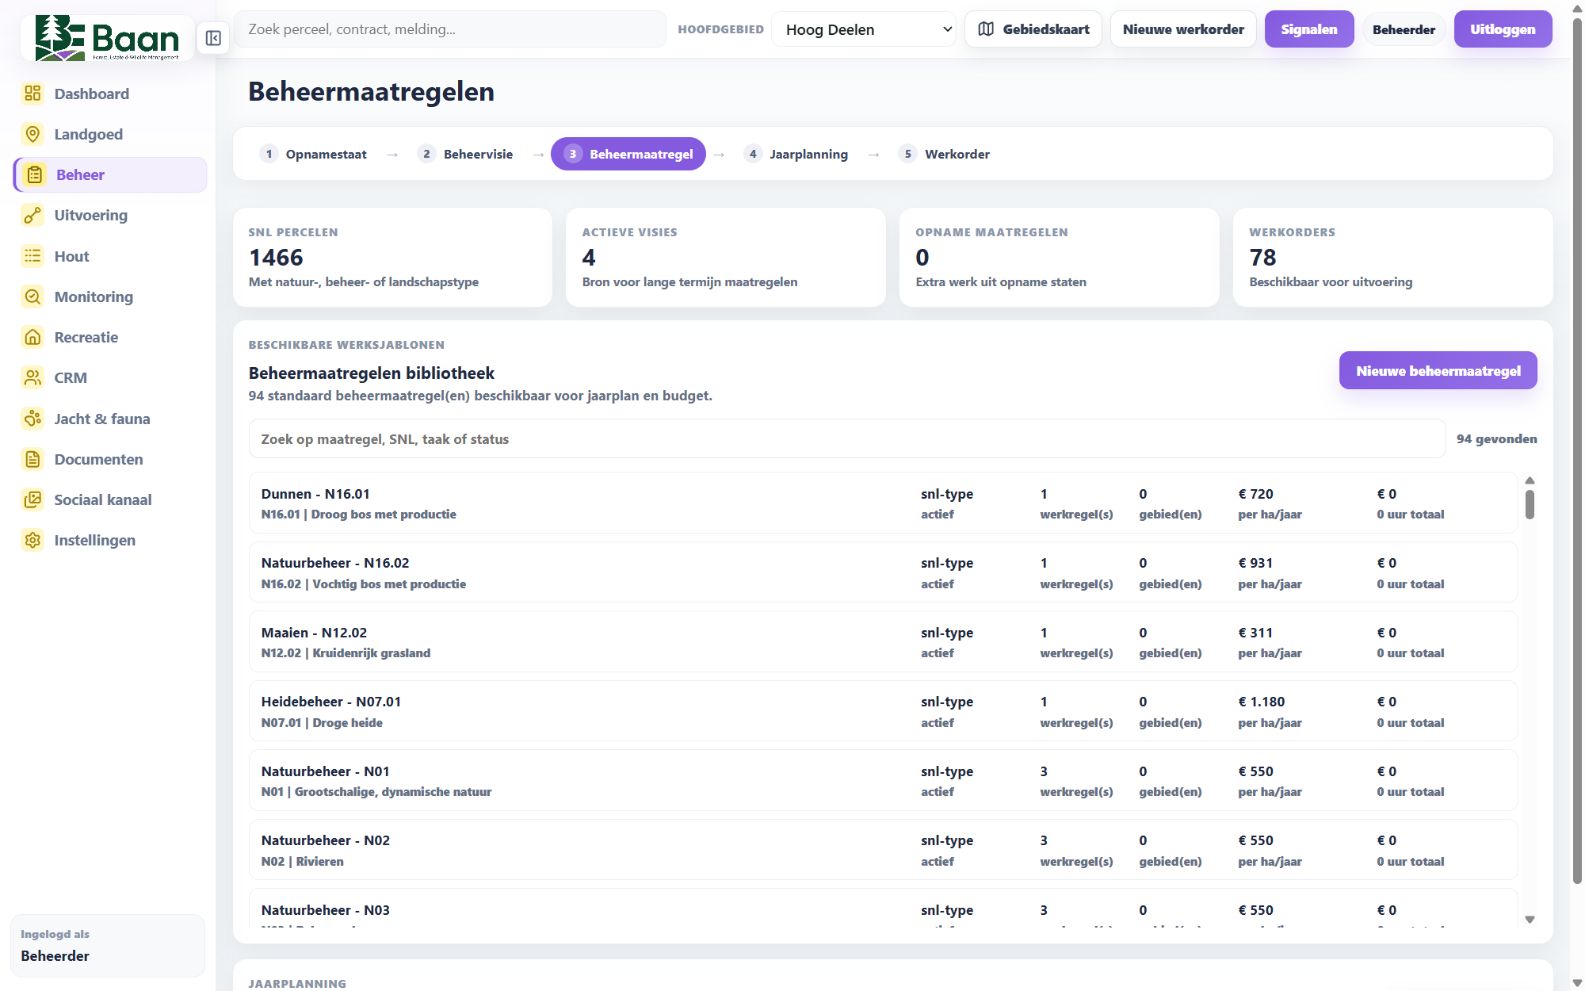Open Signalen
The height and width of the screenshot is (991, 1585).
1309,29
